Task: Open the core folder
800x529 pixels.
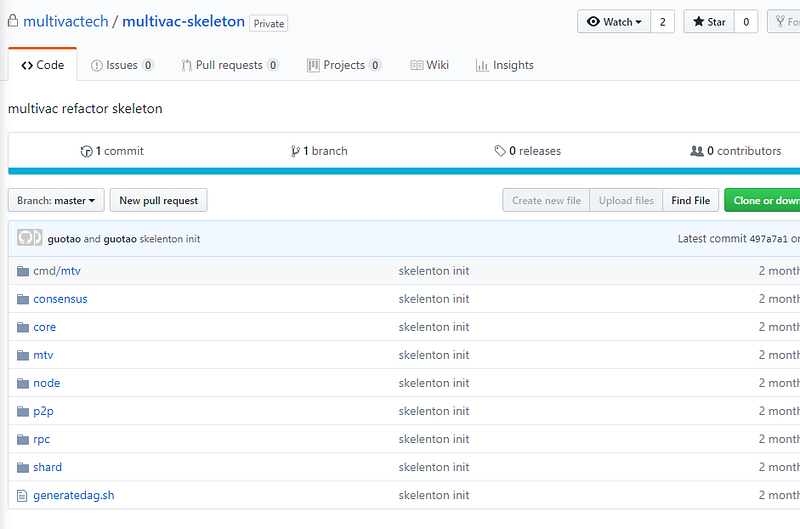Action: tap(44, 327)
